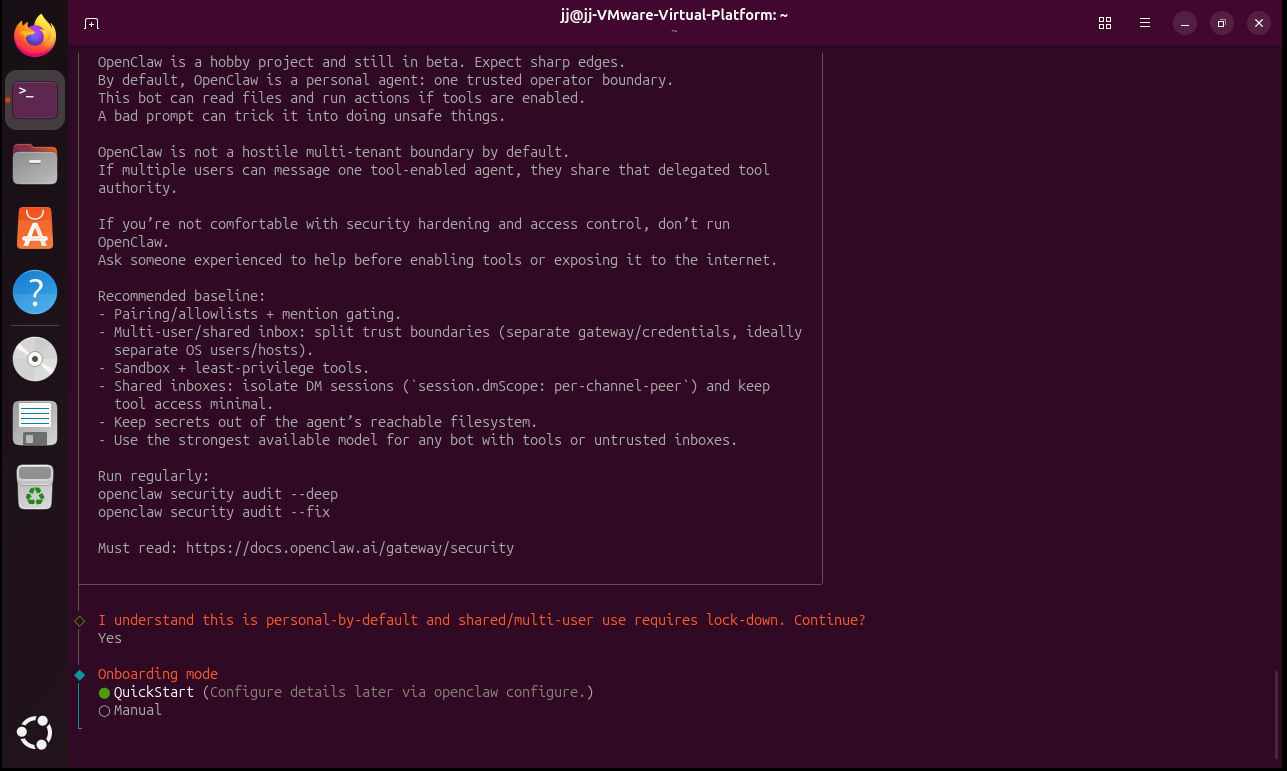Click the Show Apps Ubuntu button
Viewport: 1287px width, 771px height.
[x=35, y=733]
